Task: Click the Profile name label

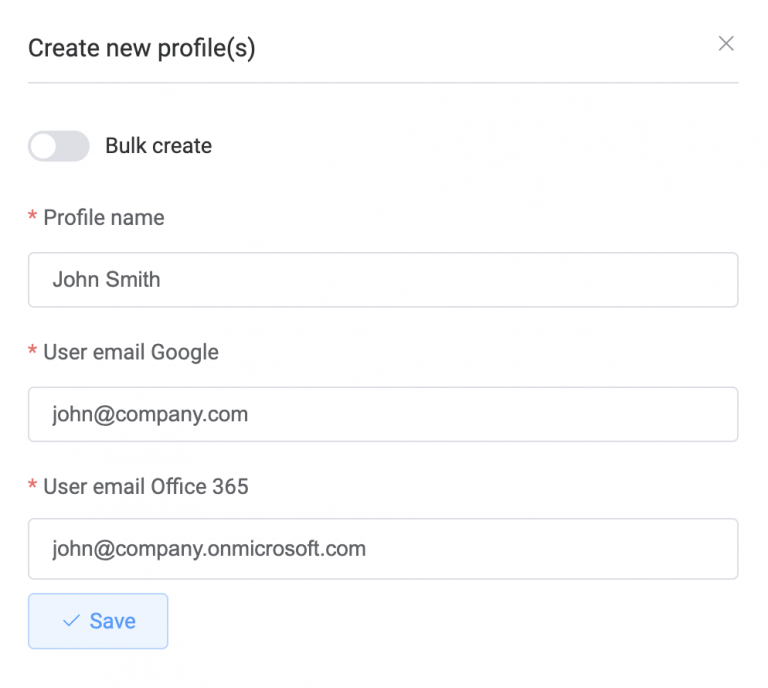Action: (104, 218)
